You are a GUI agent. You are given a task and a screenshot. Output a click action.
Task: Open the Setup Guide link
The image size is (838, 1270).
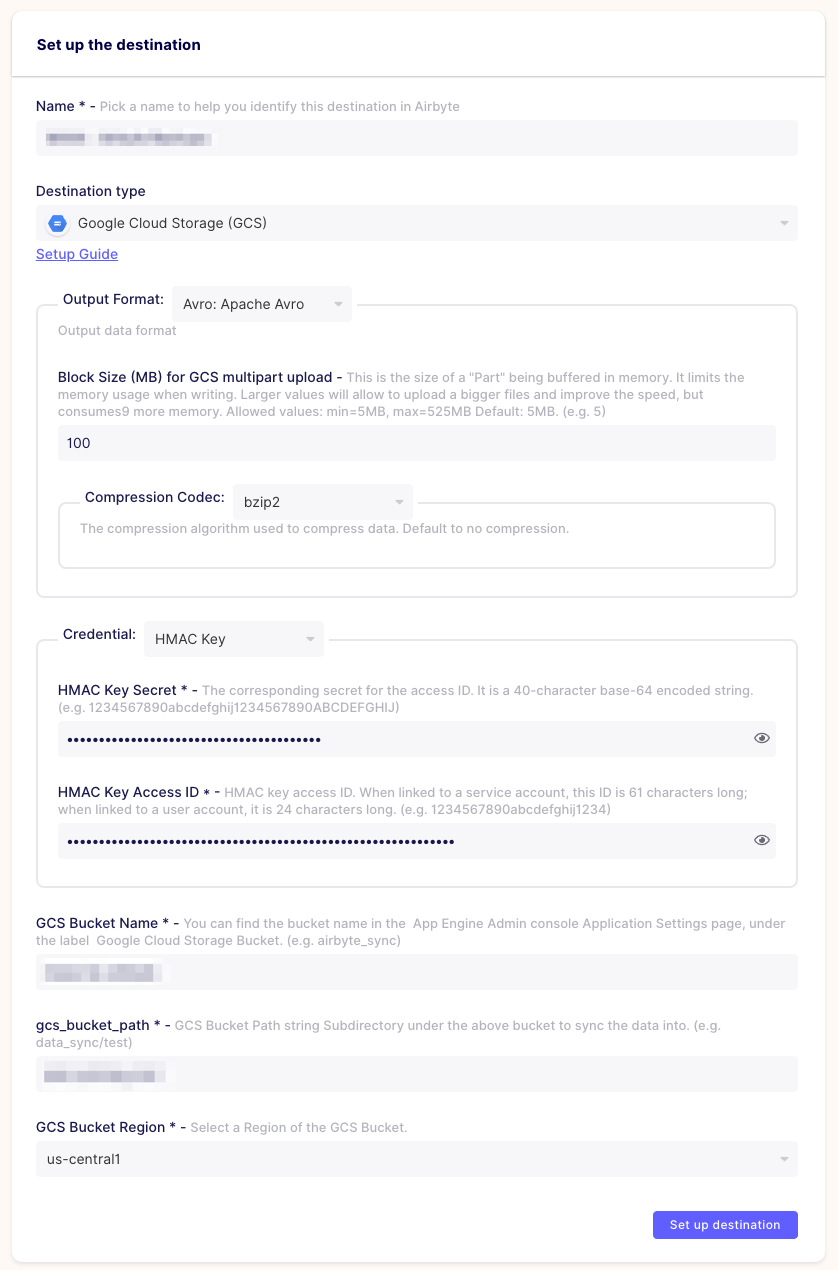click(x=76, y=254)
